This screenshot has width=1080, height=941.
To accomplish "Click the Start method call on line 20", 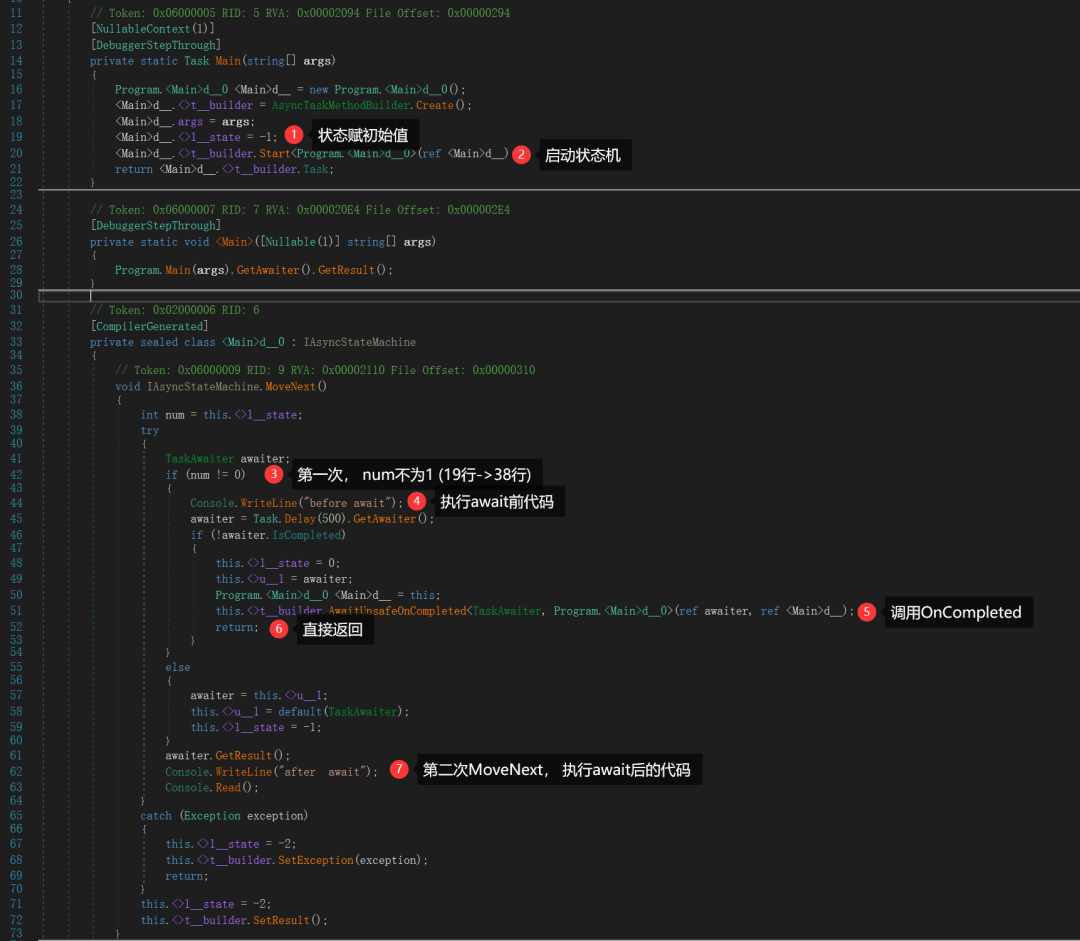I will click(275, 153).
